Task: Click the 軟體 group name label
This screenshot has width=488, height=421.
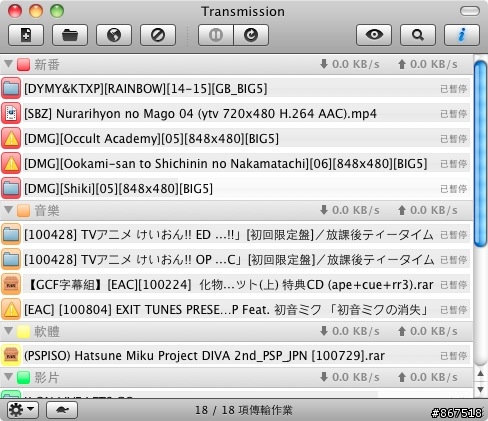Action: pos(47,332)
